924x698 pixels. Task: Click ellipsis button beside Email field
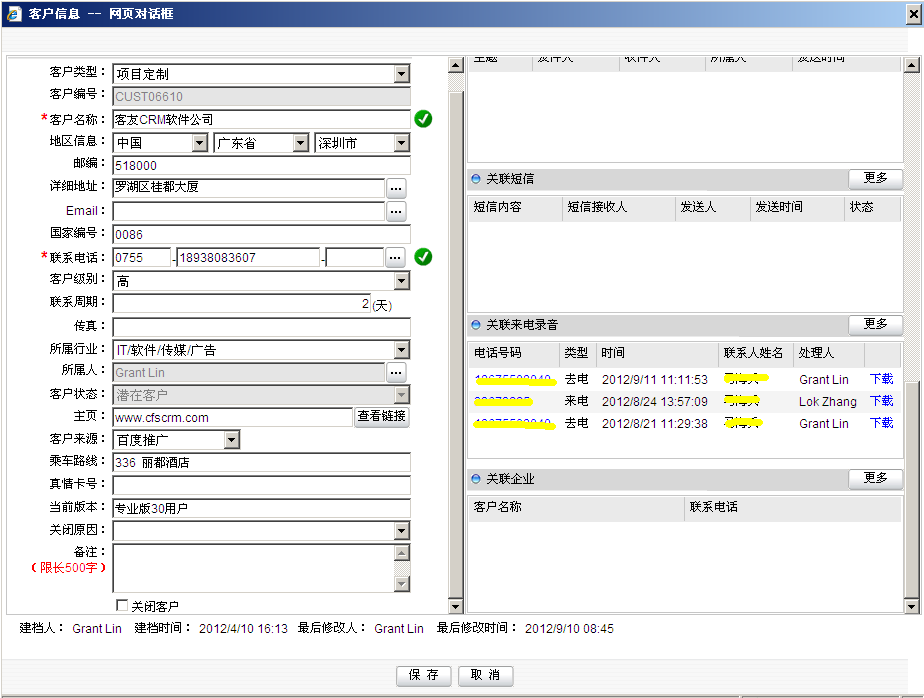coord(396,211)
